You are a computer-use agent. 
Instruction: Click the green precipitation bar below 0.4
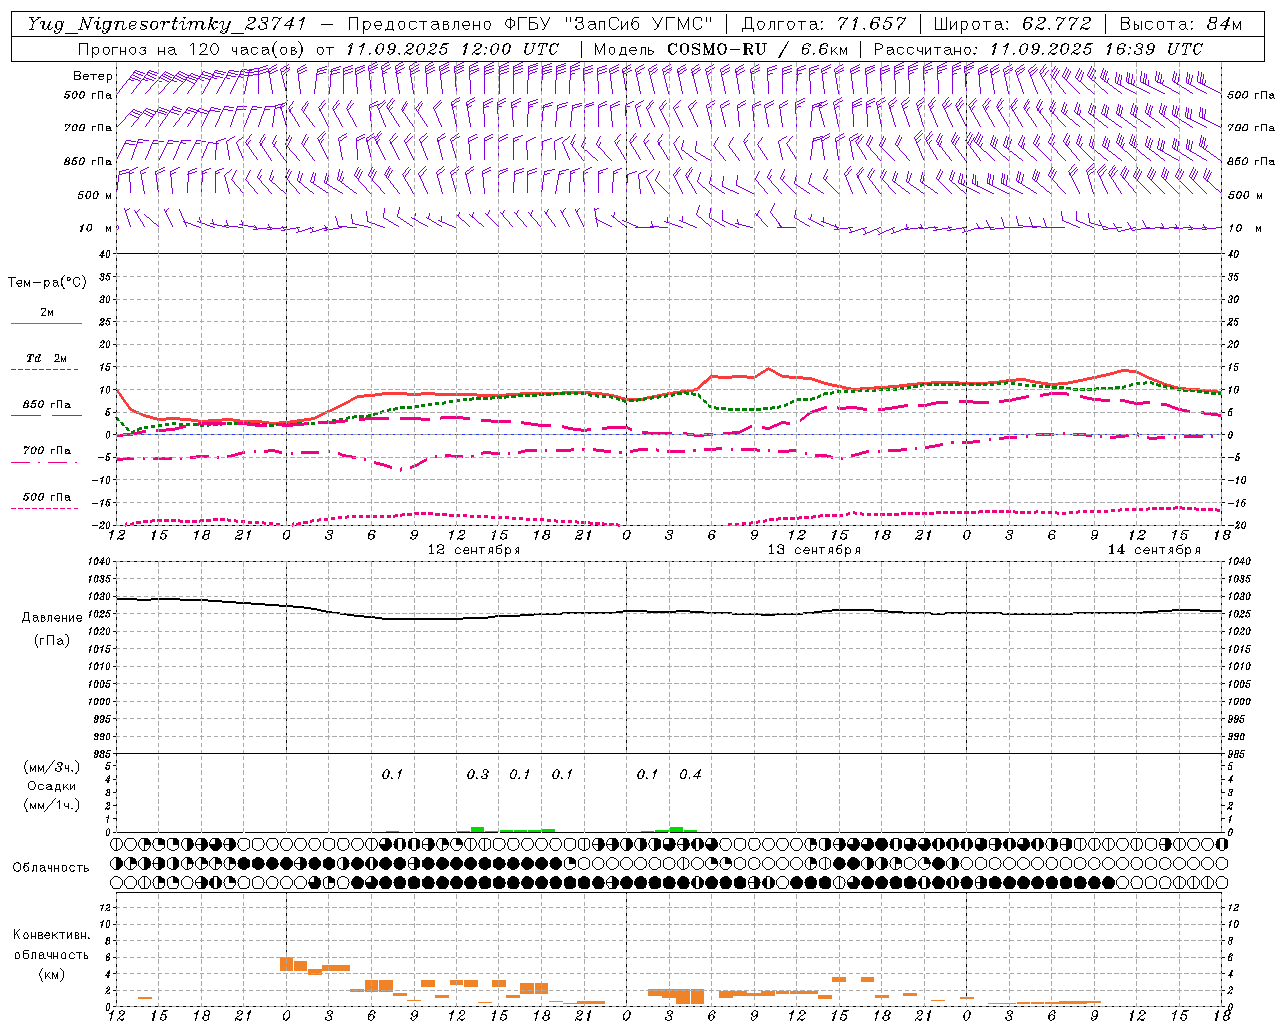676,829
